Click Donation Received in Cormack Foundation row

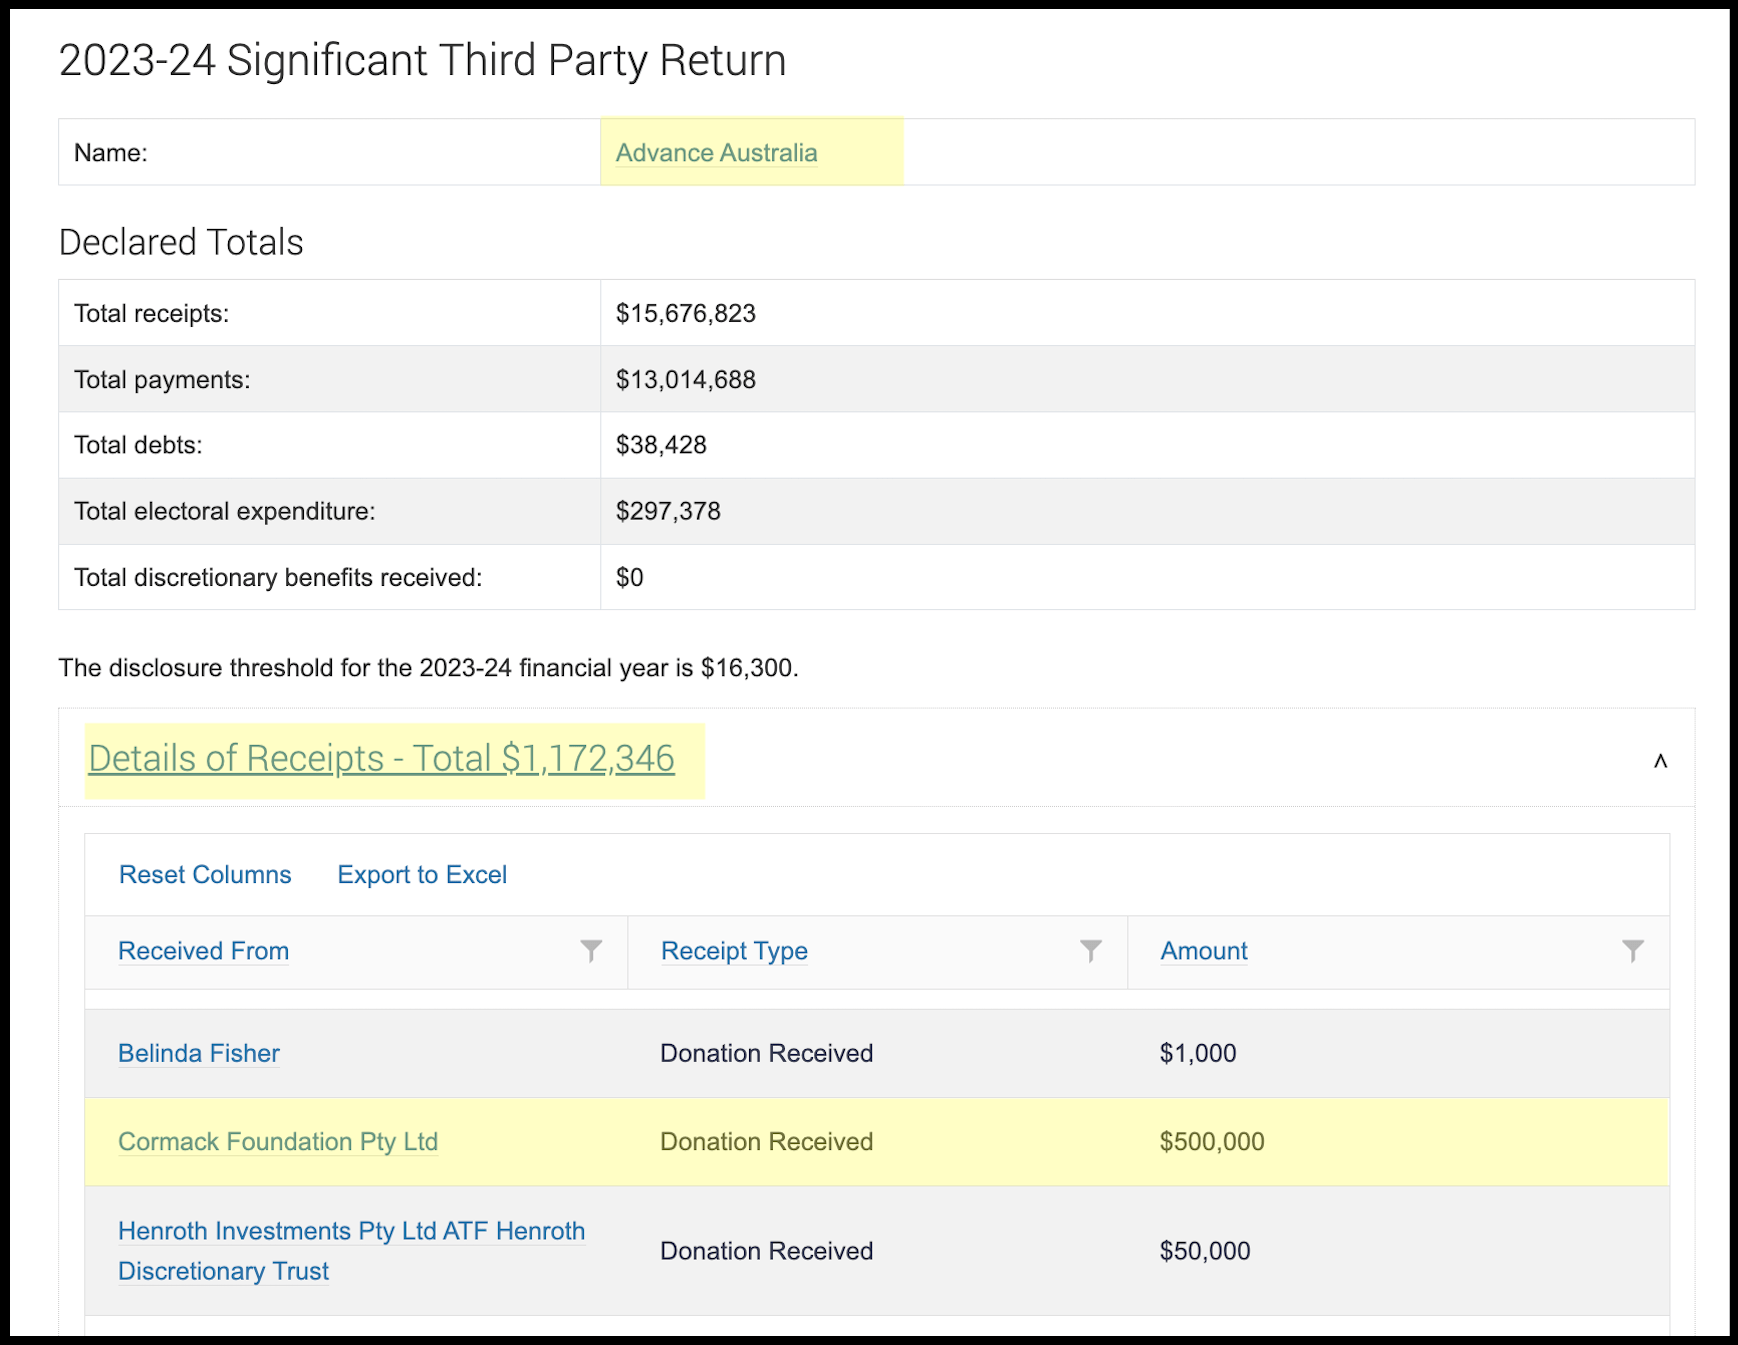pyautogui.click(x=767, y=1142)
